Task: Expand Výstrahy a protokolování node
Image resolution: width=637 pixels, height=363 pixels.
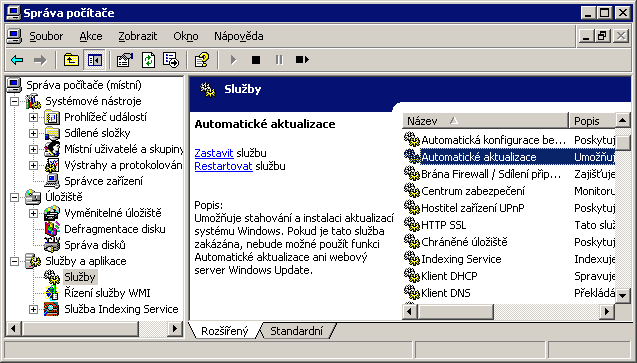Action: 33,165
